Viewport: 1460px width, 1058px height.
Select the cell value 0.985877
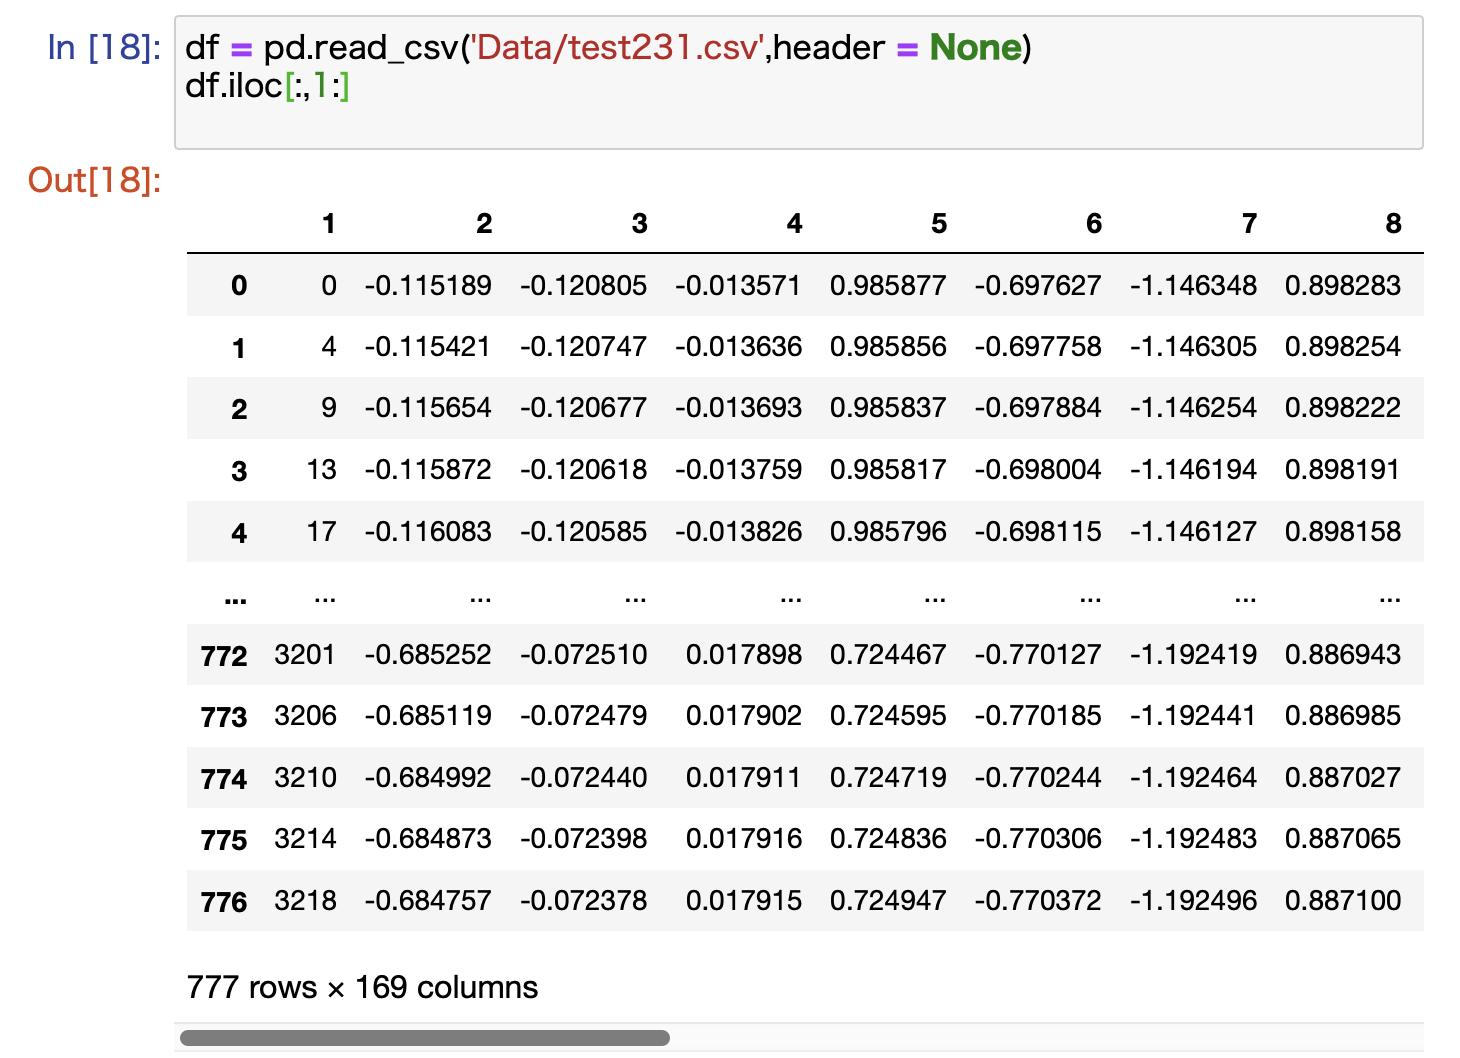click(x=888, y=286)
